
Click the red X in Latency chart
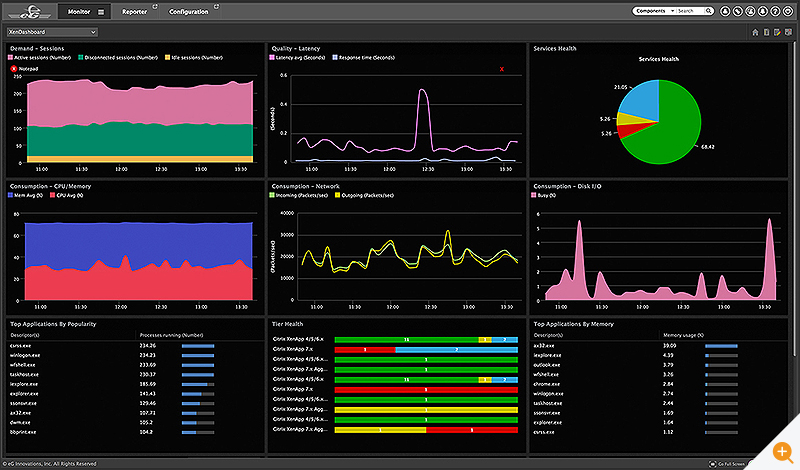(x=502, y=69)
